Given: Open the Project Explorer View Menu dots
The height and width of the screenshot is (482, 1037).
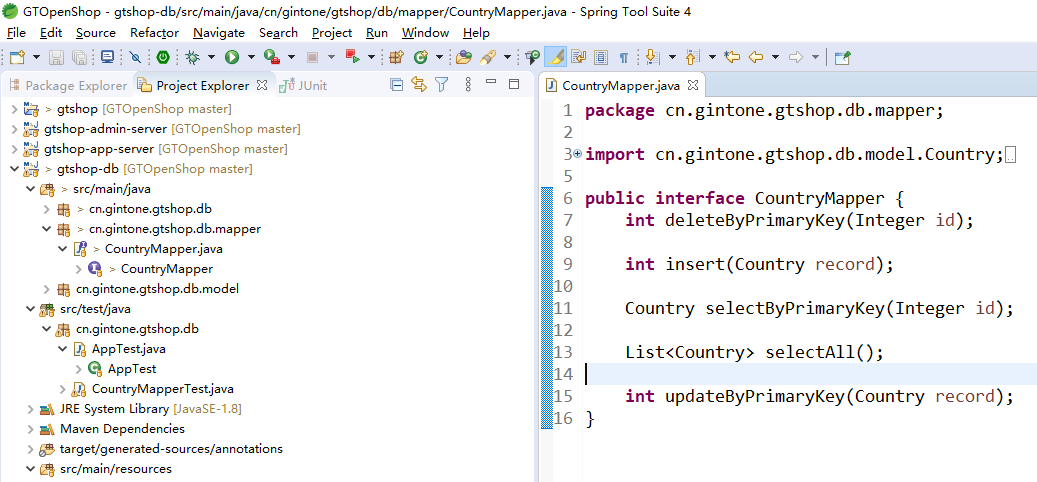Looking at the screenshot, I should 468,85.
